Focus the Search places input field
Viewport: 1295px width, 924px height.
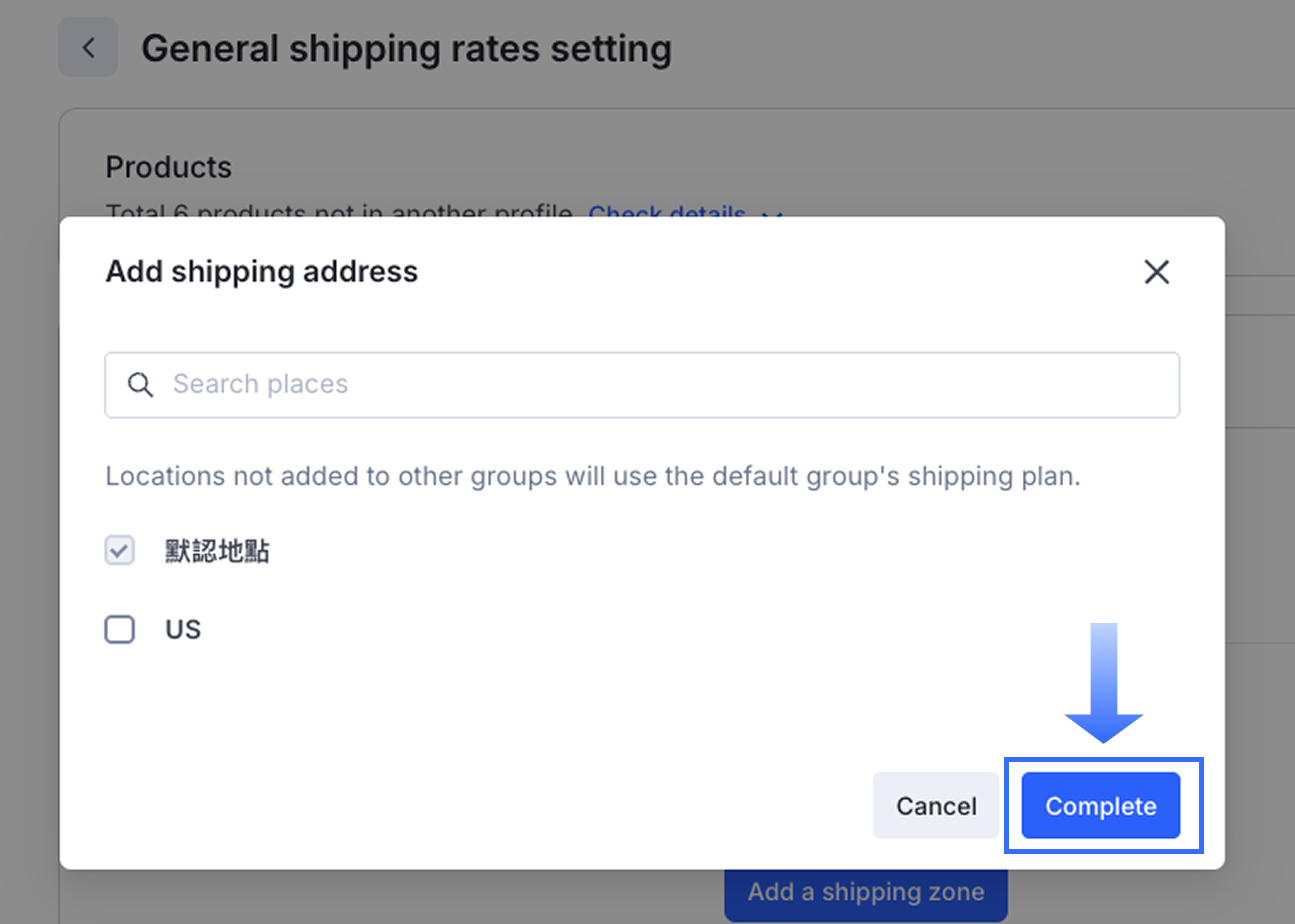(660, 385)
